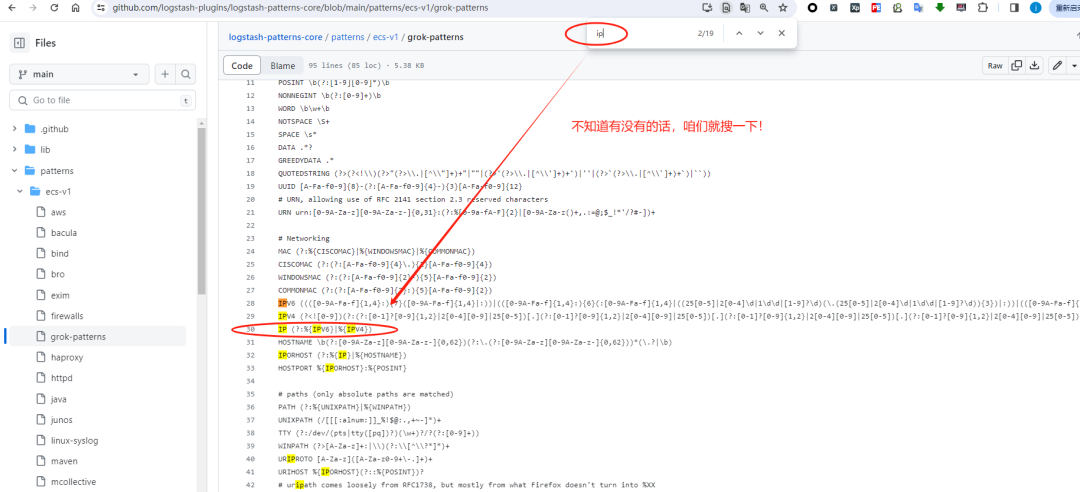Open the bro file
1080x492 pixels.
coord(58,274)
